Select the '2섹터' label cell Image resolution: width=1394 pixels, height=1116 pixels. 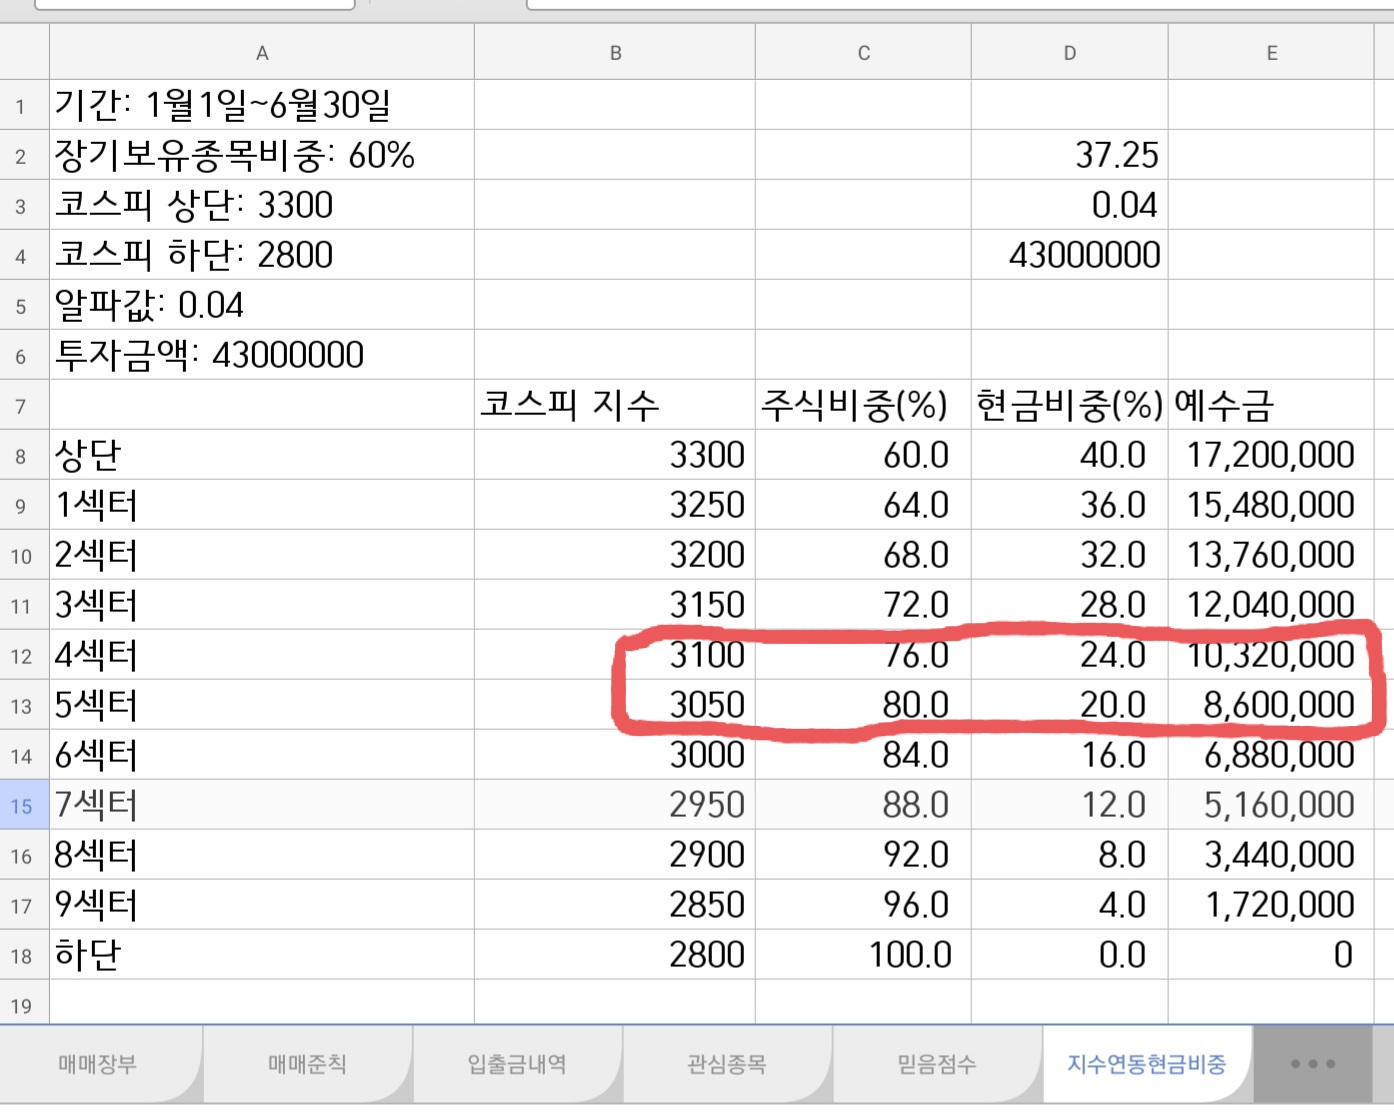pos(262,555)
